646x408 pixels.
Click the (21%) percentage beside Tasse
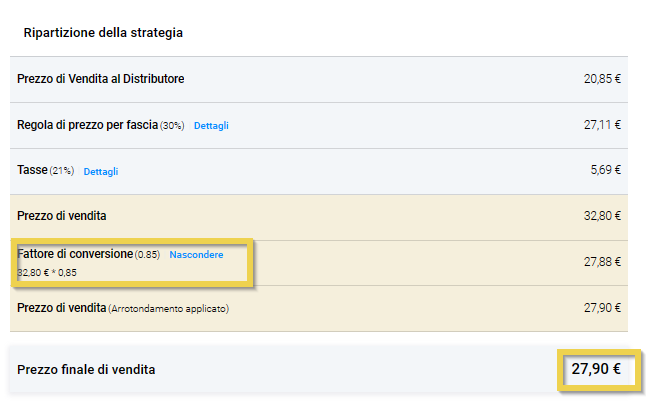point(62,172)
